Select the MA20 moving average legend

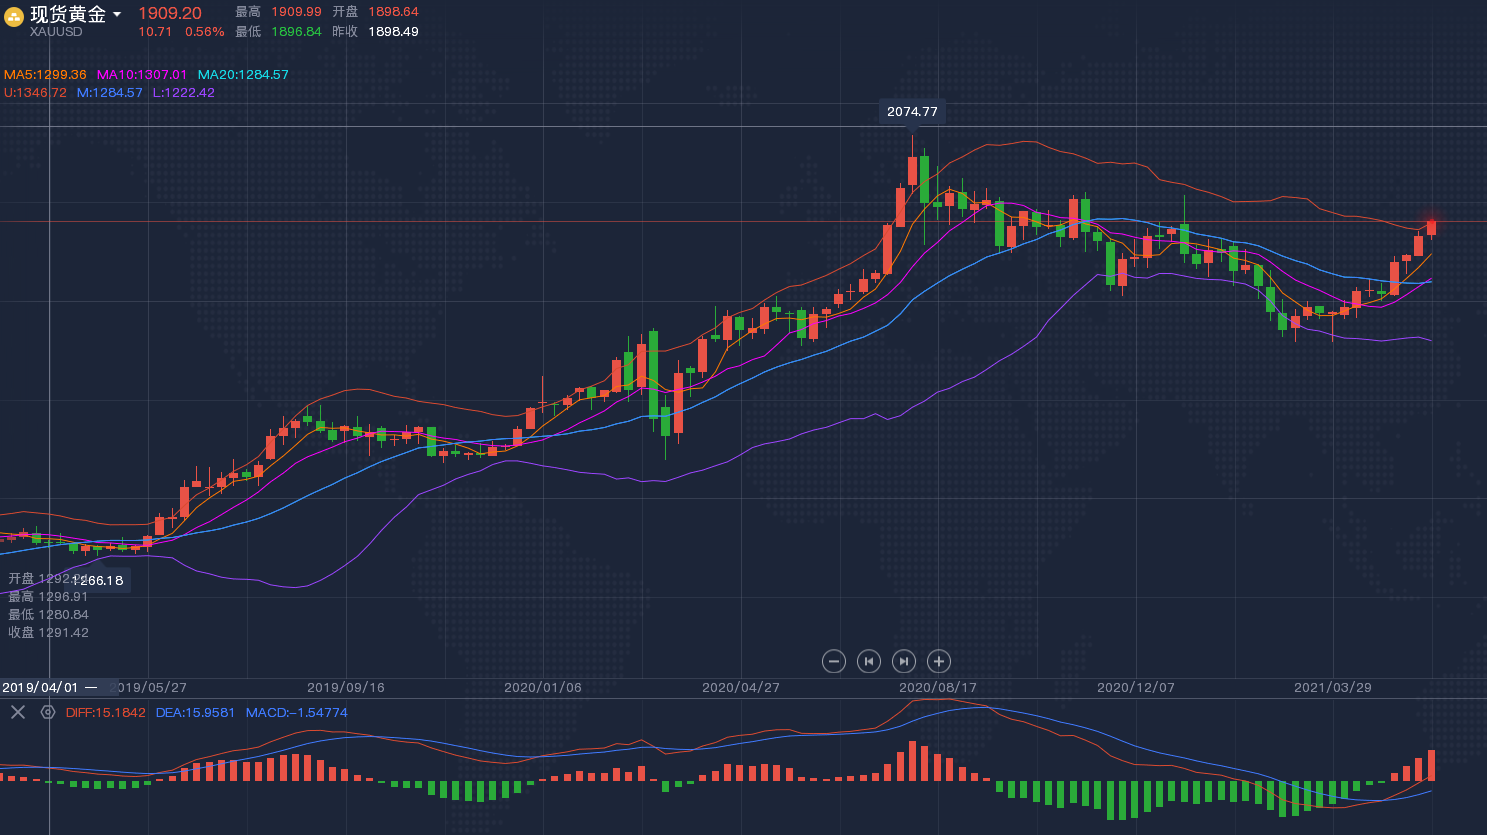(243, 75)
